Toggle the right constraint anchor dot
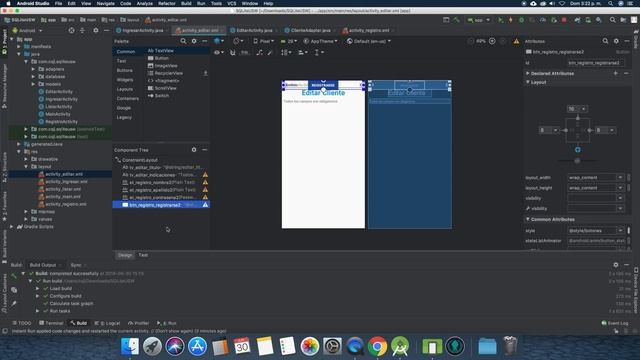 [589, 130]
